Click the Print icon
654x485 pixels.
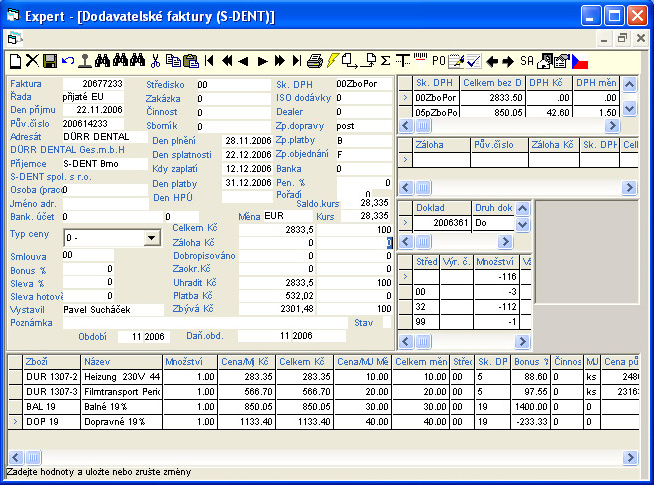tap(315, 61)
